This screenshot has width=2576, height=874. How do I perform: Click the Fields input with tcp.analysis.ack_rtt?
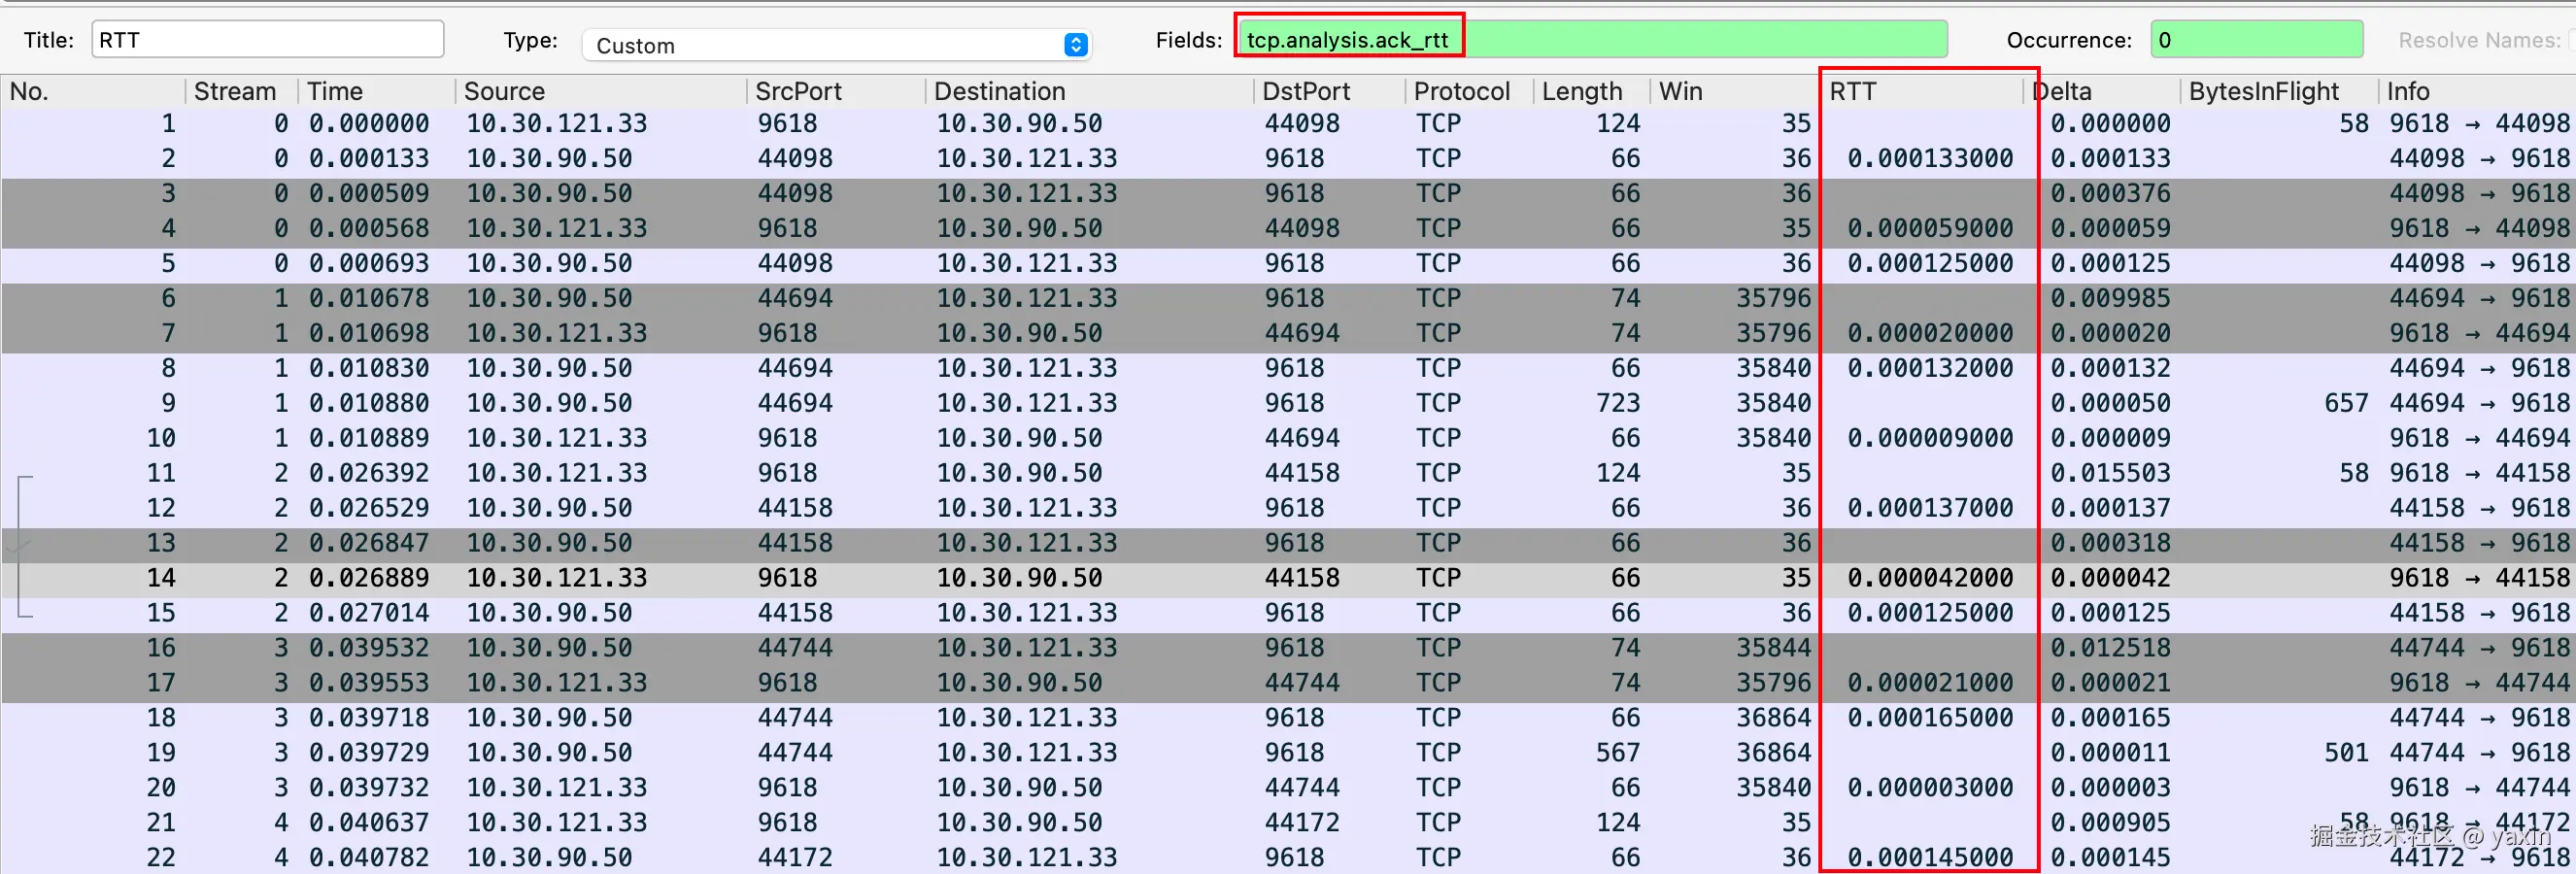[1348, 39]
